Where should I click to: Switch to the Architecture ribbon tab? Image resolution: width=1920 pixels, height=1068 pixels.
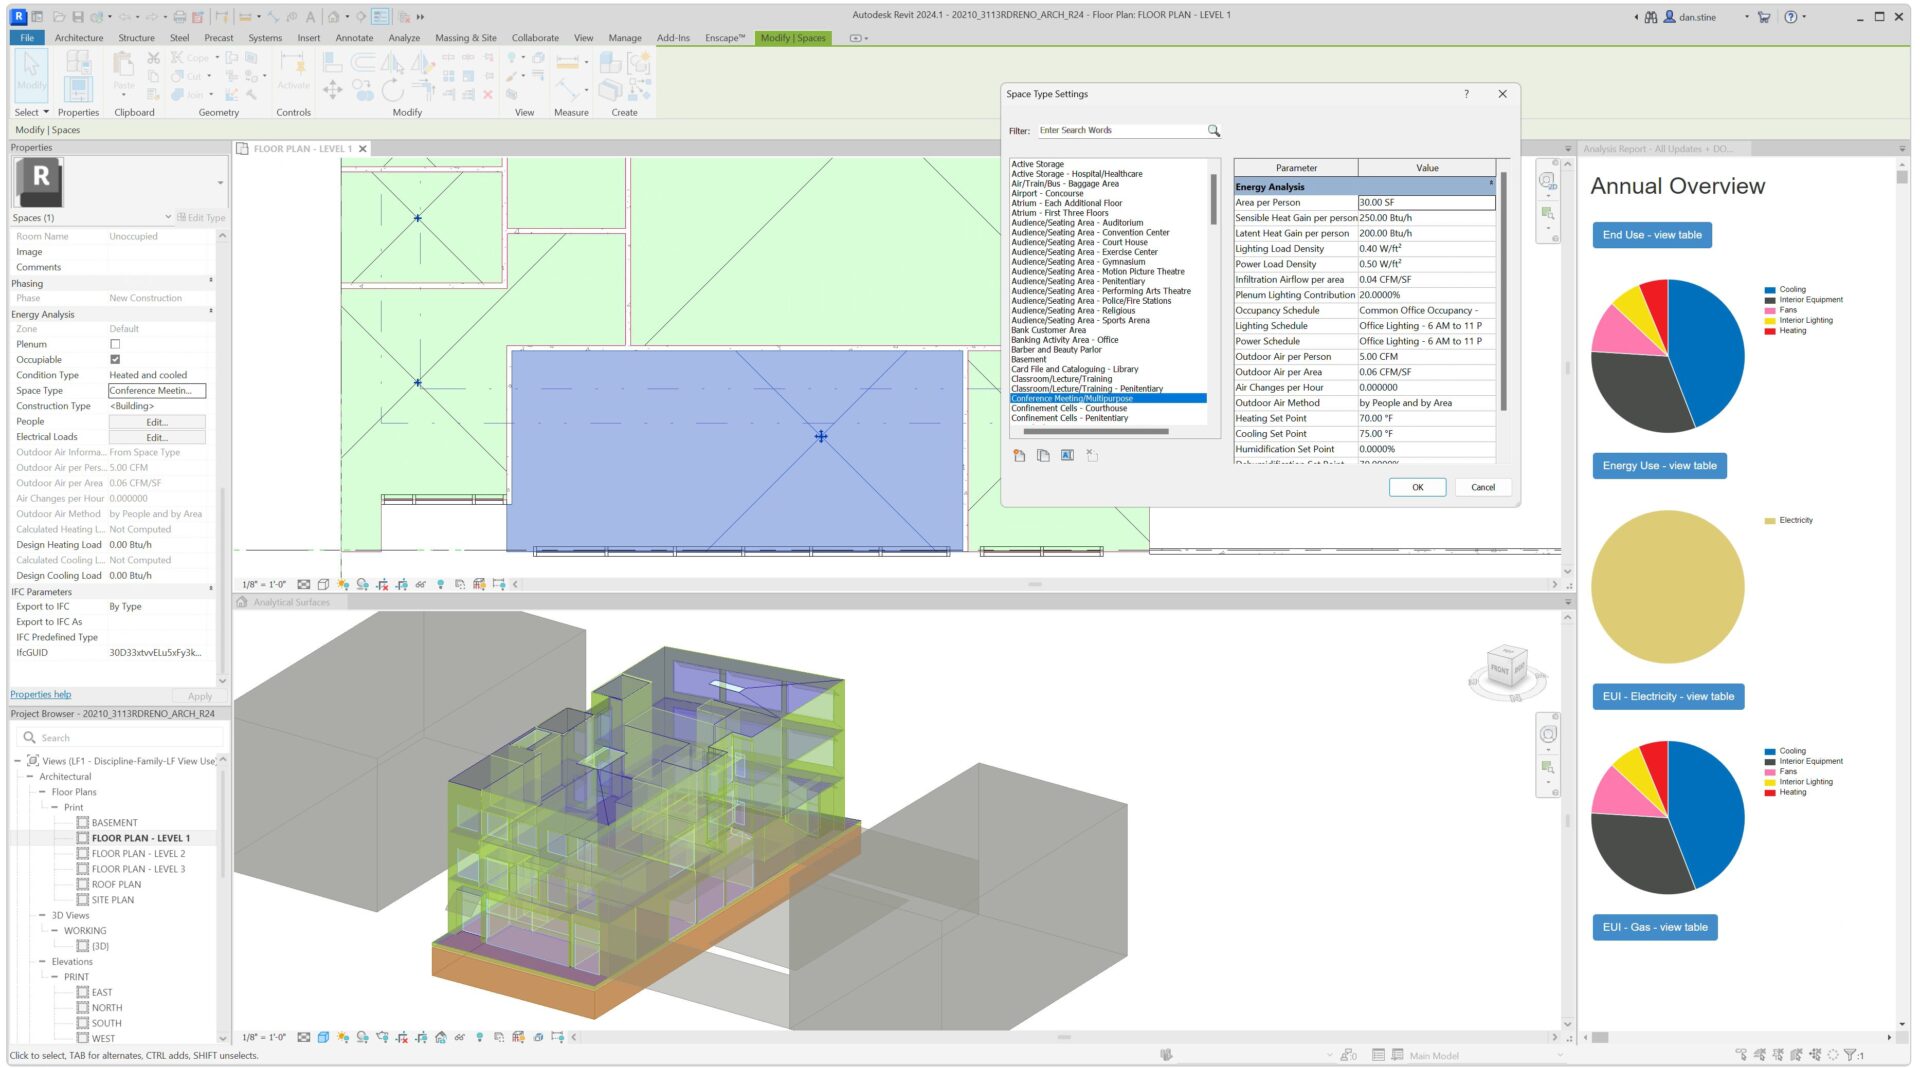79,38
